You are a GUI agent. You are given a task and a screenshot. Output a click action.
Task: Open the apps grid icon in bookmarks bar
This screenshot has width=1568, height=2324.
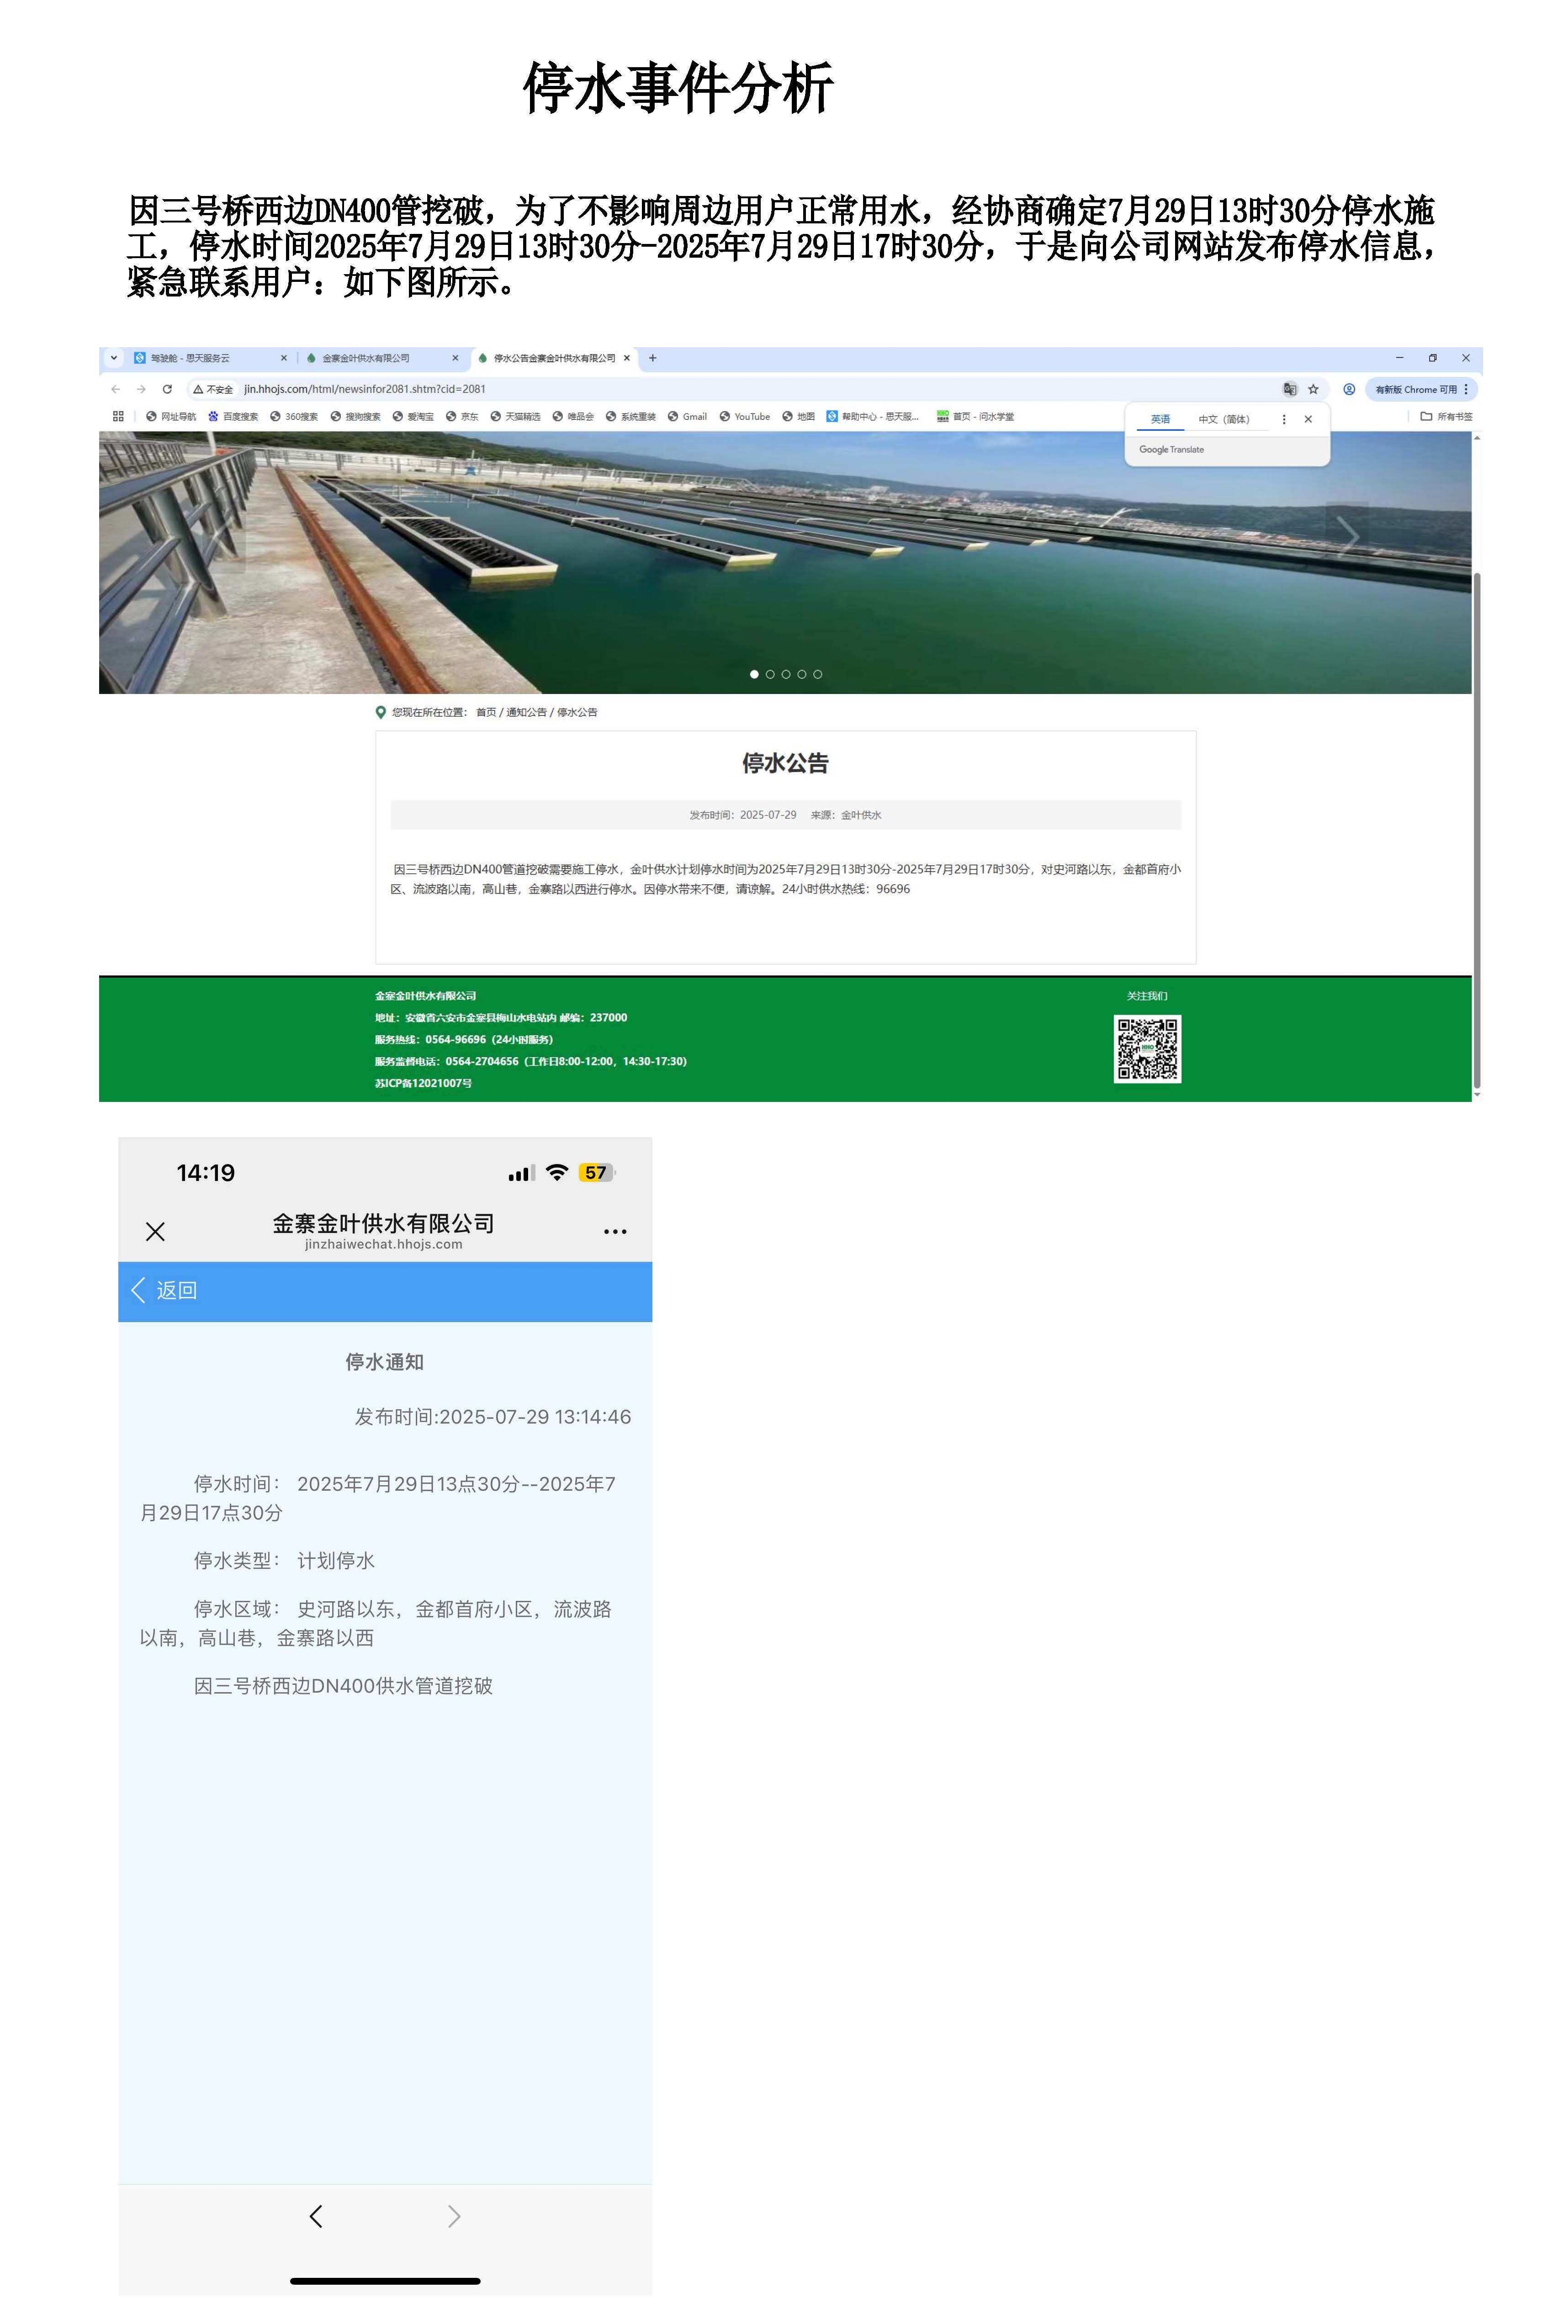[x=118, y=416]
